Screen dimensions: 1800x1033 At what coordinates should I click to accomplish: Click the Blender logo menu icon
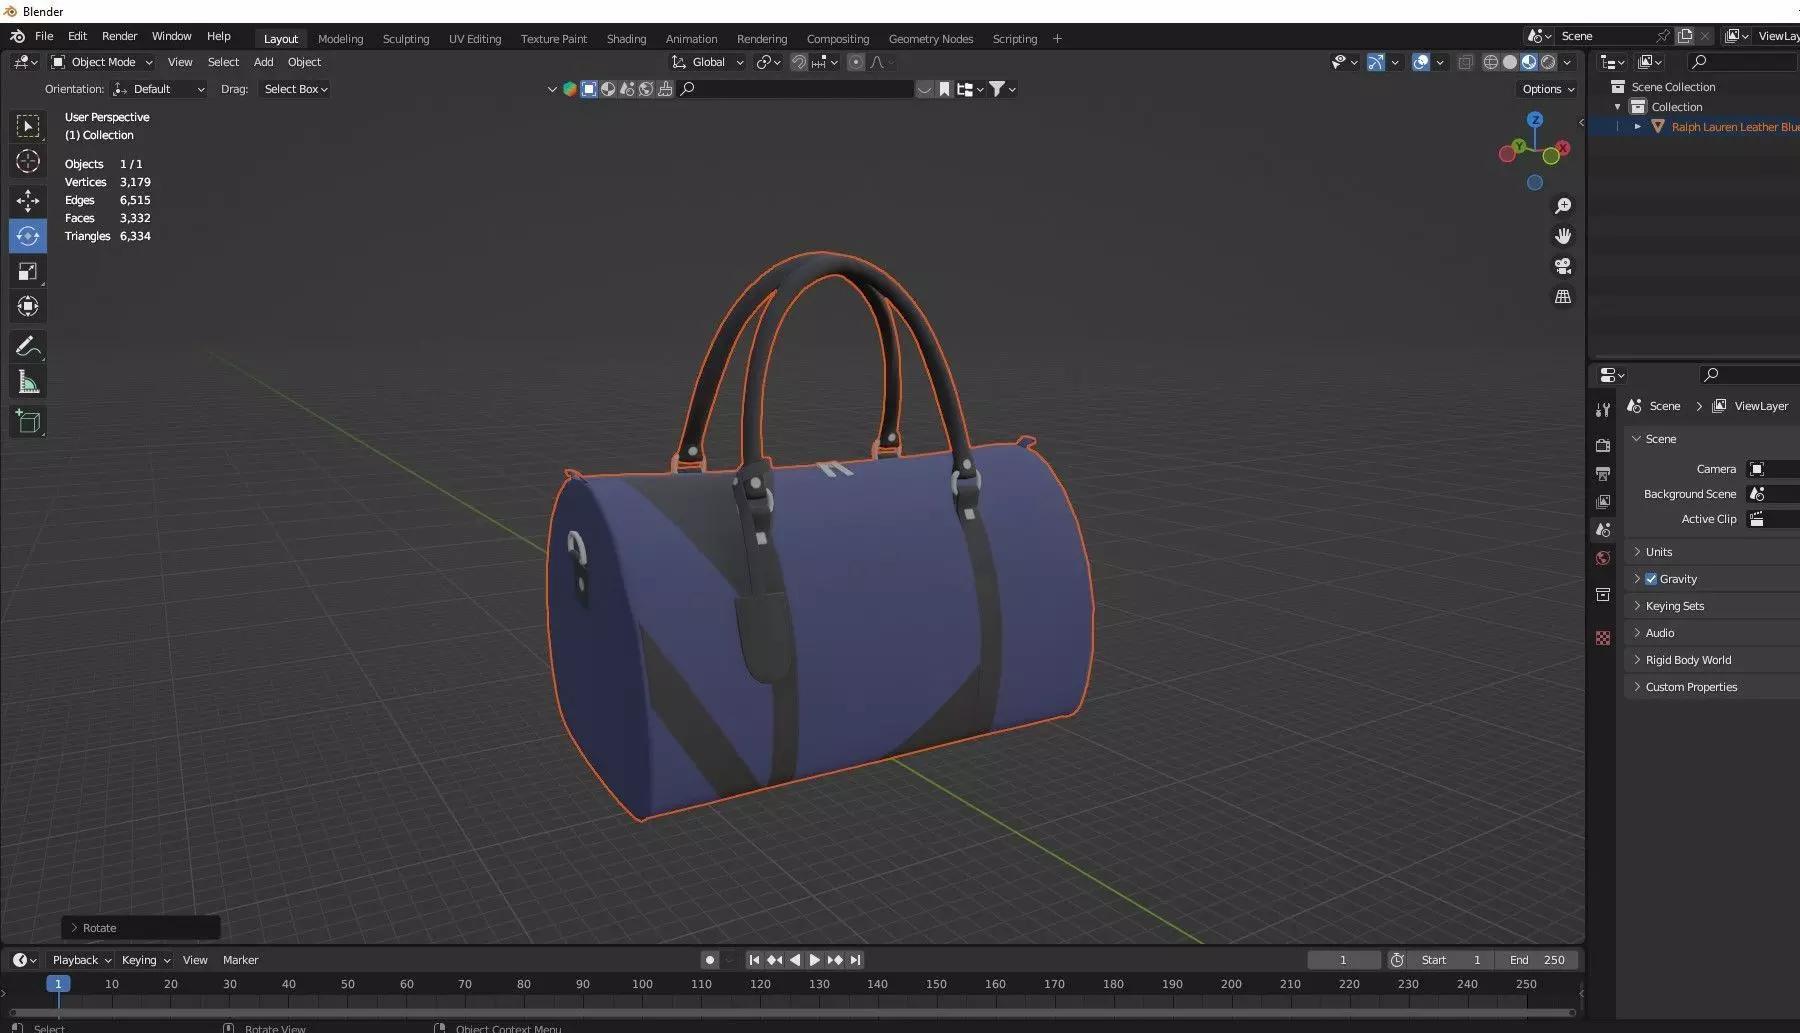pyautogui.click(x=17, y=36)
